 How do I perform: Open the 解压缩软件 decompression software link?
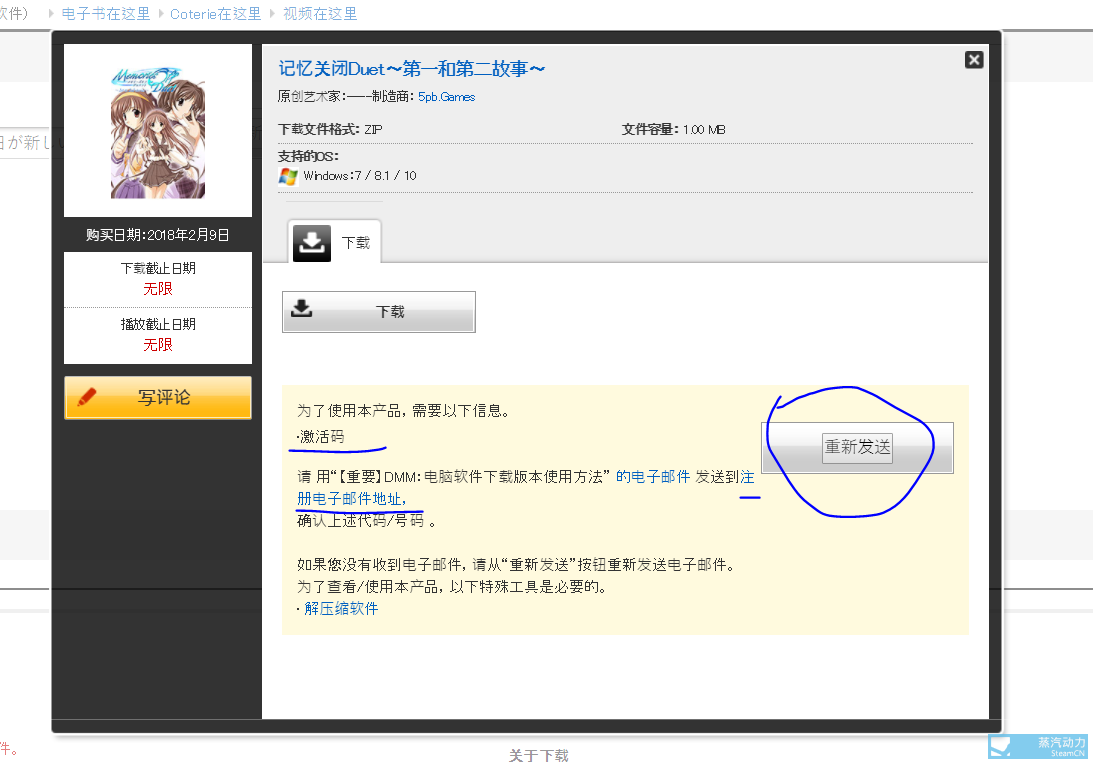[x=341, y=609]
